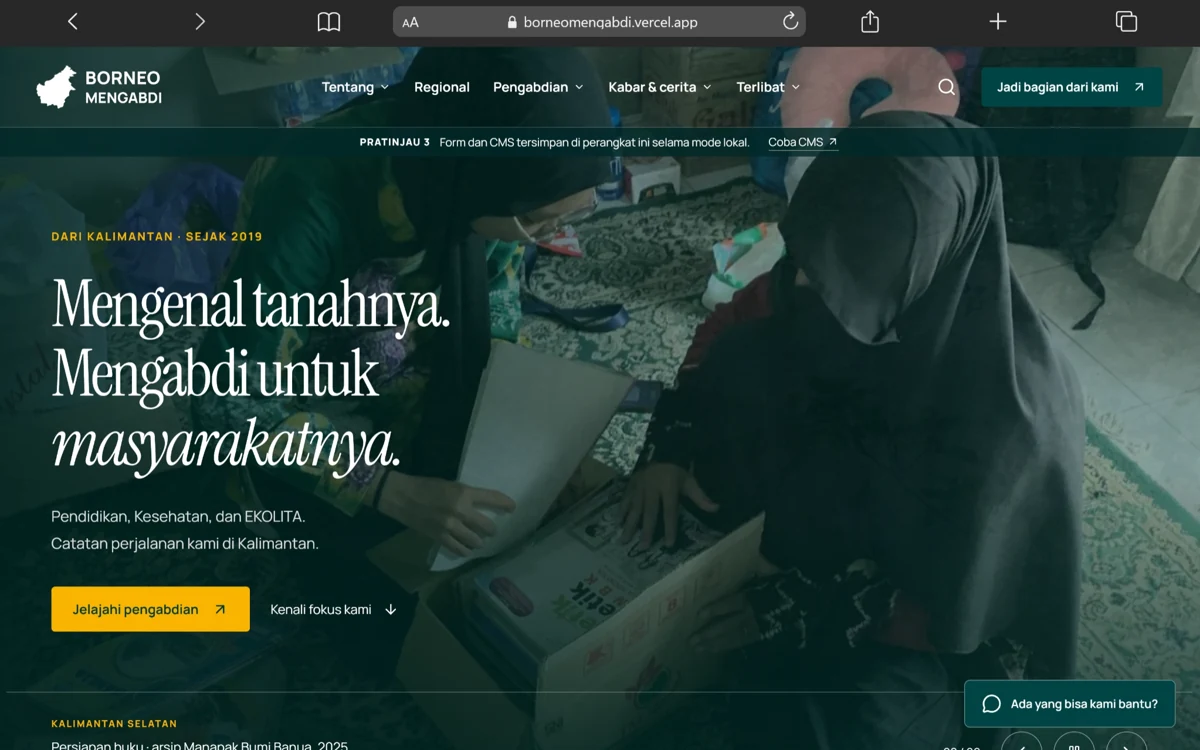Viewport: 1200px width, 750px height.
Task: Click the PRATINJAU 3 label
Action: [394, 142]
